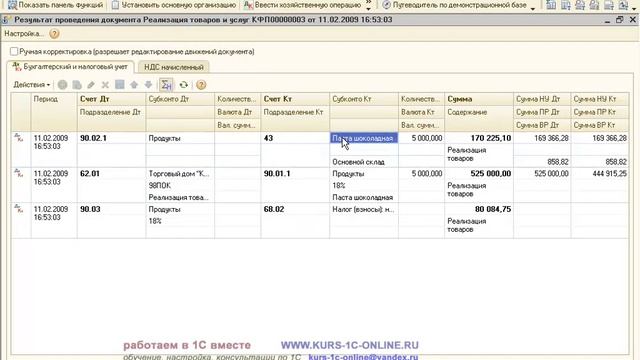Click 'Показать панель функций' toolbar button
This screenshot has height=360, width=640.
tap(56, 5)
